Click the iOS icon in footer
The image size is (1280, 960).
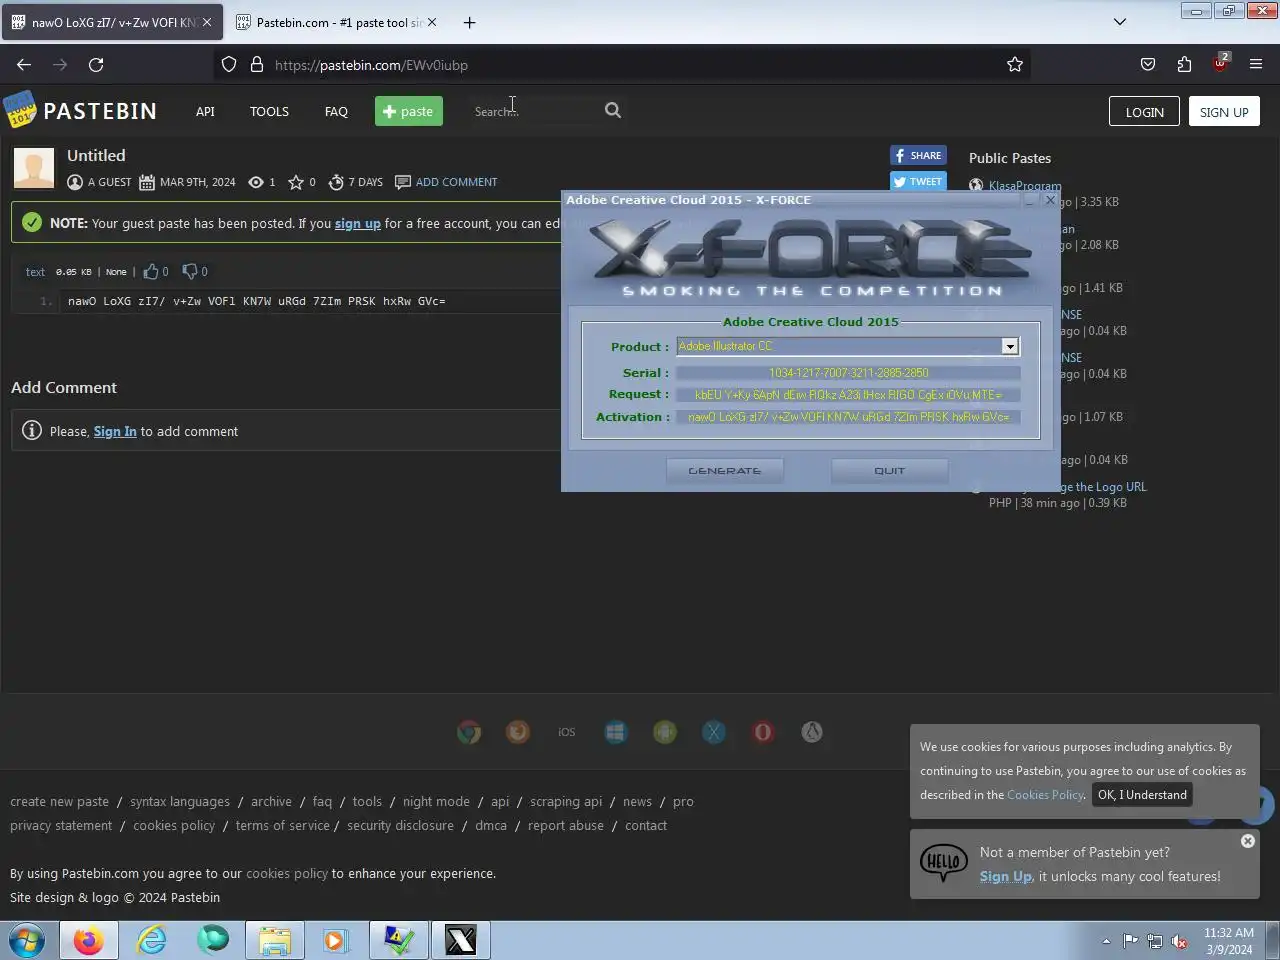(x=567, y=732)
